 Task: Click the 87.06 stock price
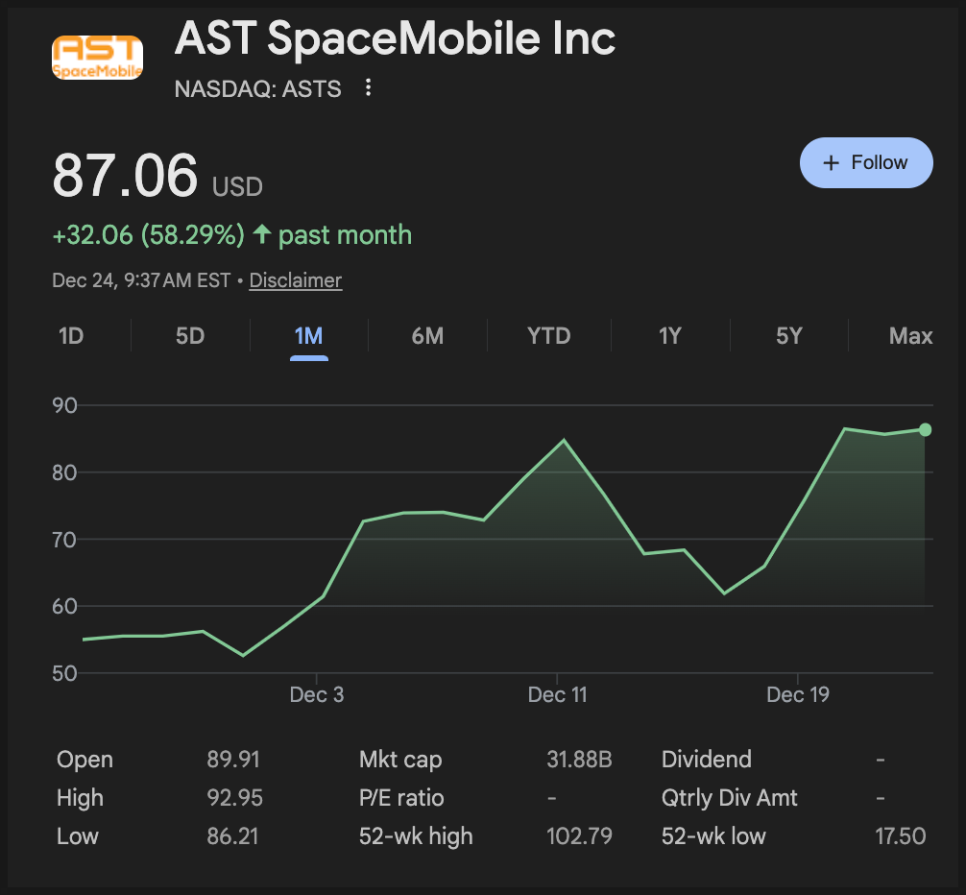pos(125,176)
